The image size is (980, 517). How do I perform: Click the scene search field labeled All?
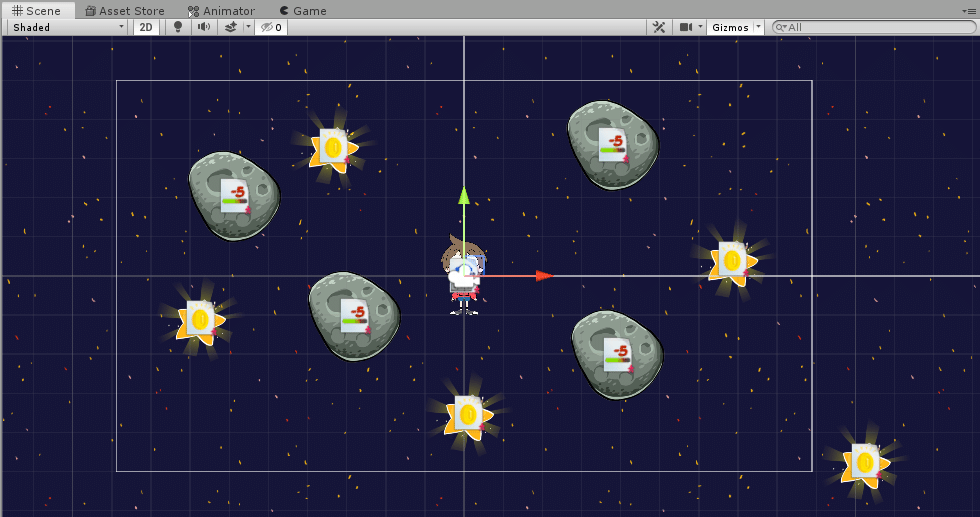tap(874, 27)
